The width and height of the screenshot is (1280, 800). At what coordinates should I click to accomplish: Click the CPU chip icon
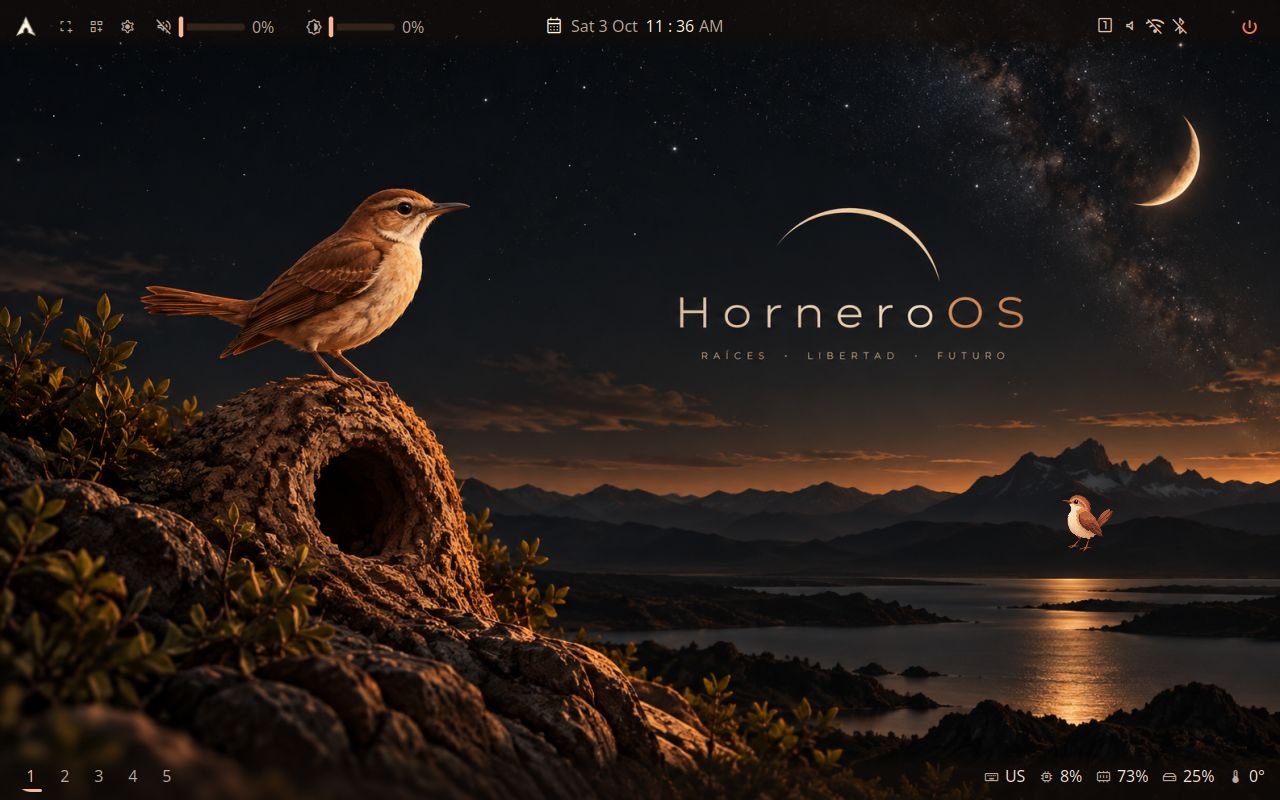coord(1047,777)
